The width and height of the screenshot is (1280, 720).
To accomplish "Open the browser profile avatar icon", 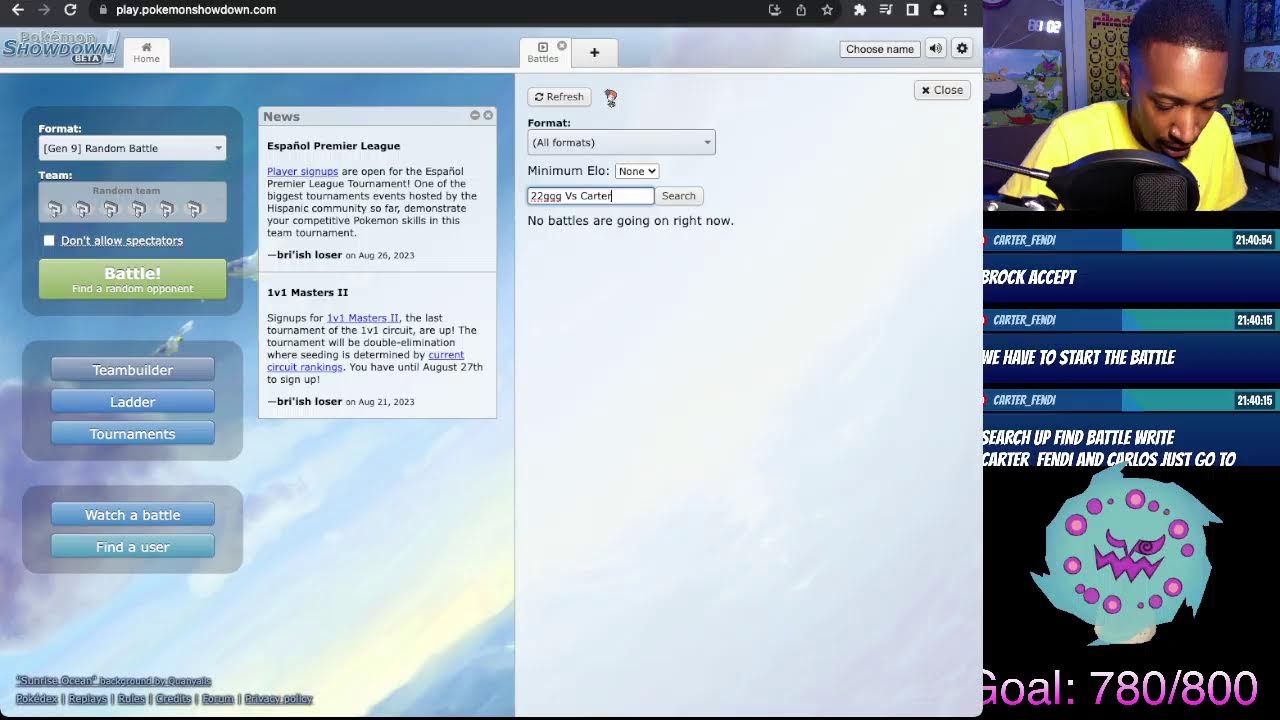I will tap(938, 10).
